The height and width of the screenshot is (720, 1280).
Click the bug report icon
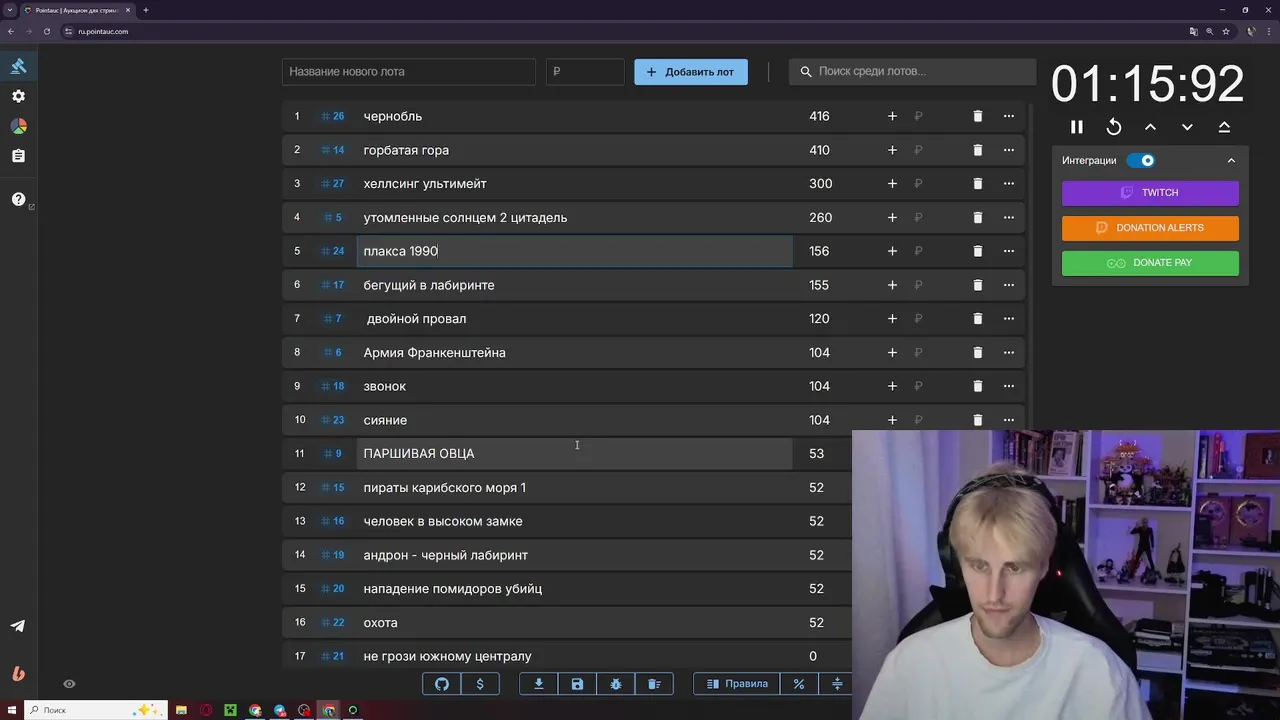pyautogui.click(x=616, y=684)
